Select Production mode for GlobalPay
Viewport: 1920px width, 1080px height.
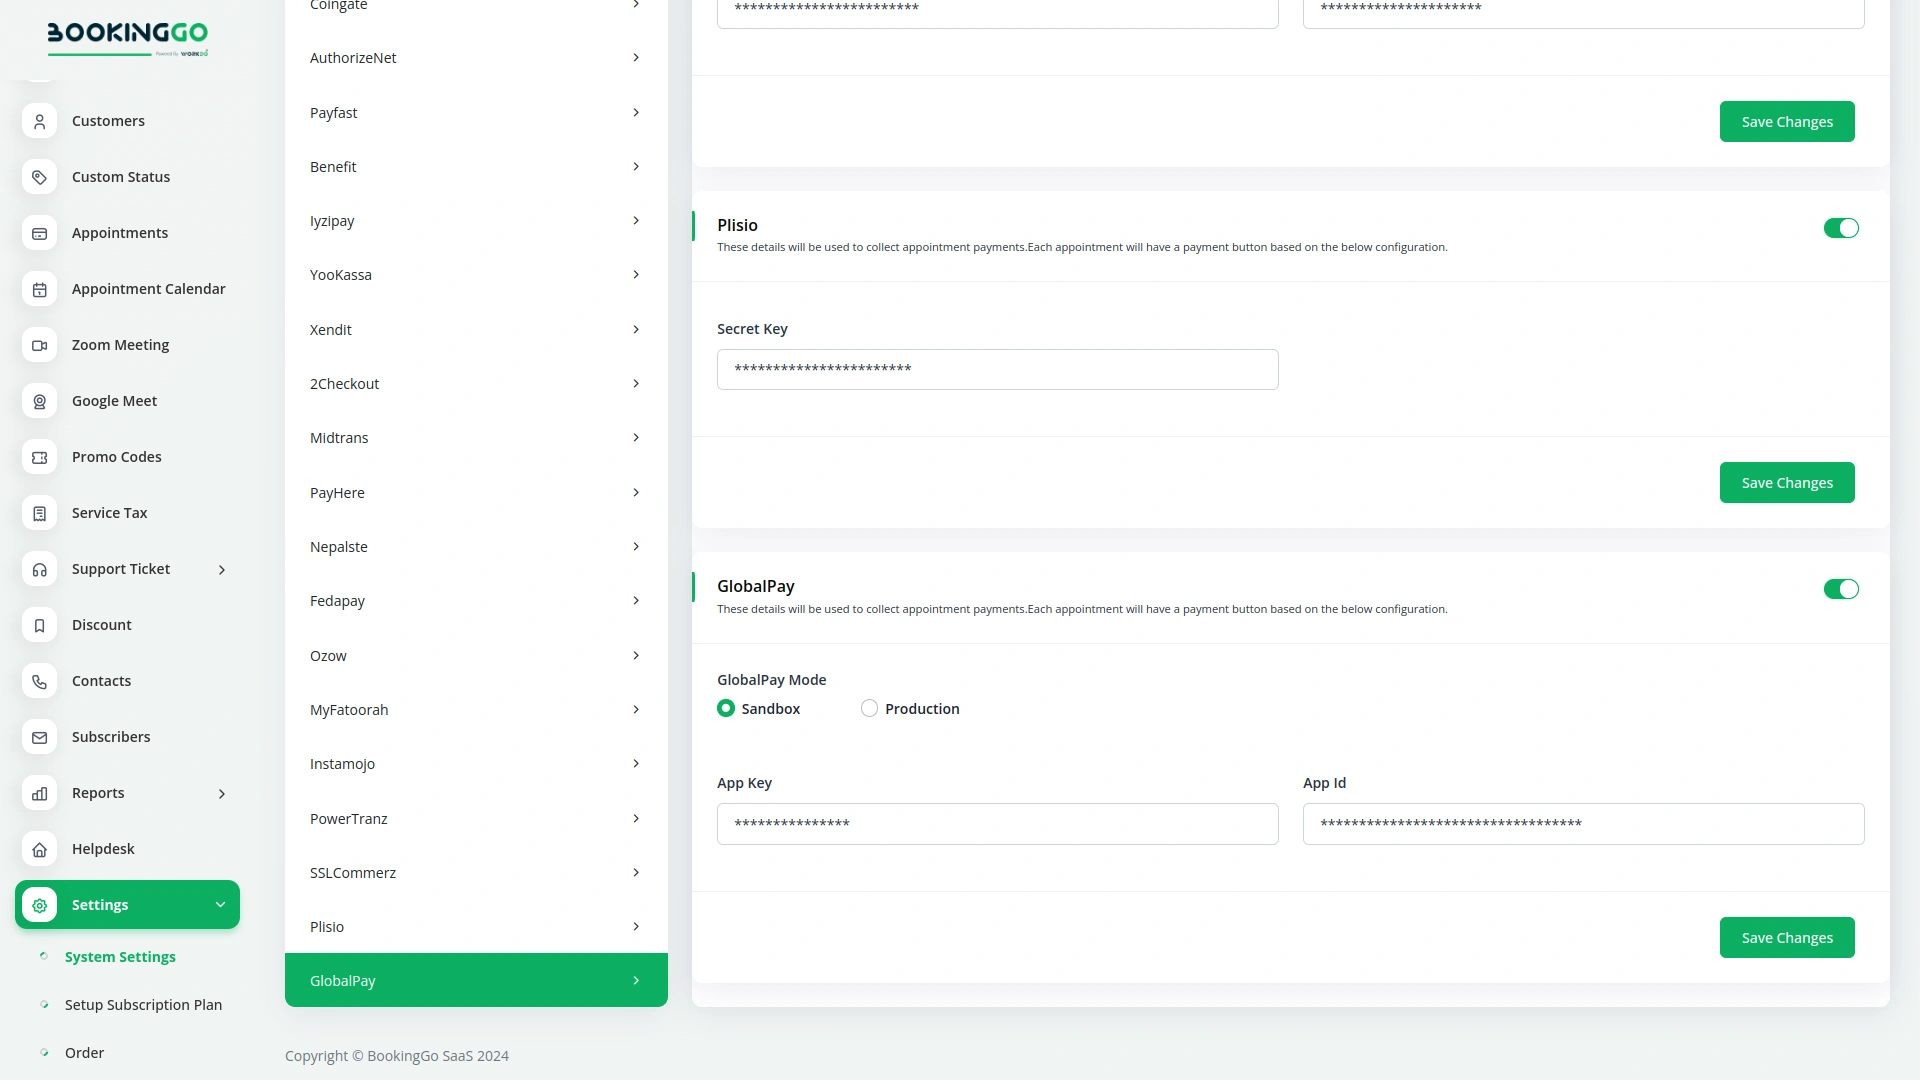click(869, 708)
